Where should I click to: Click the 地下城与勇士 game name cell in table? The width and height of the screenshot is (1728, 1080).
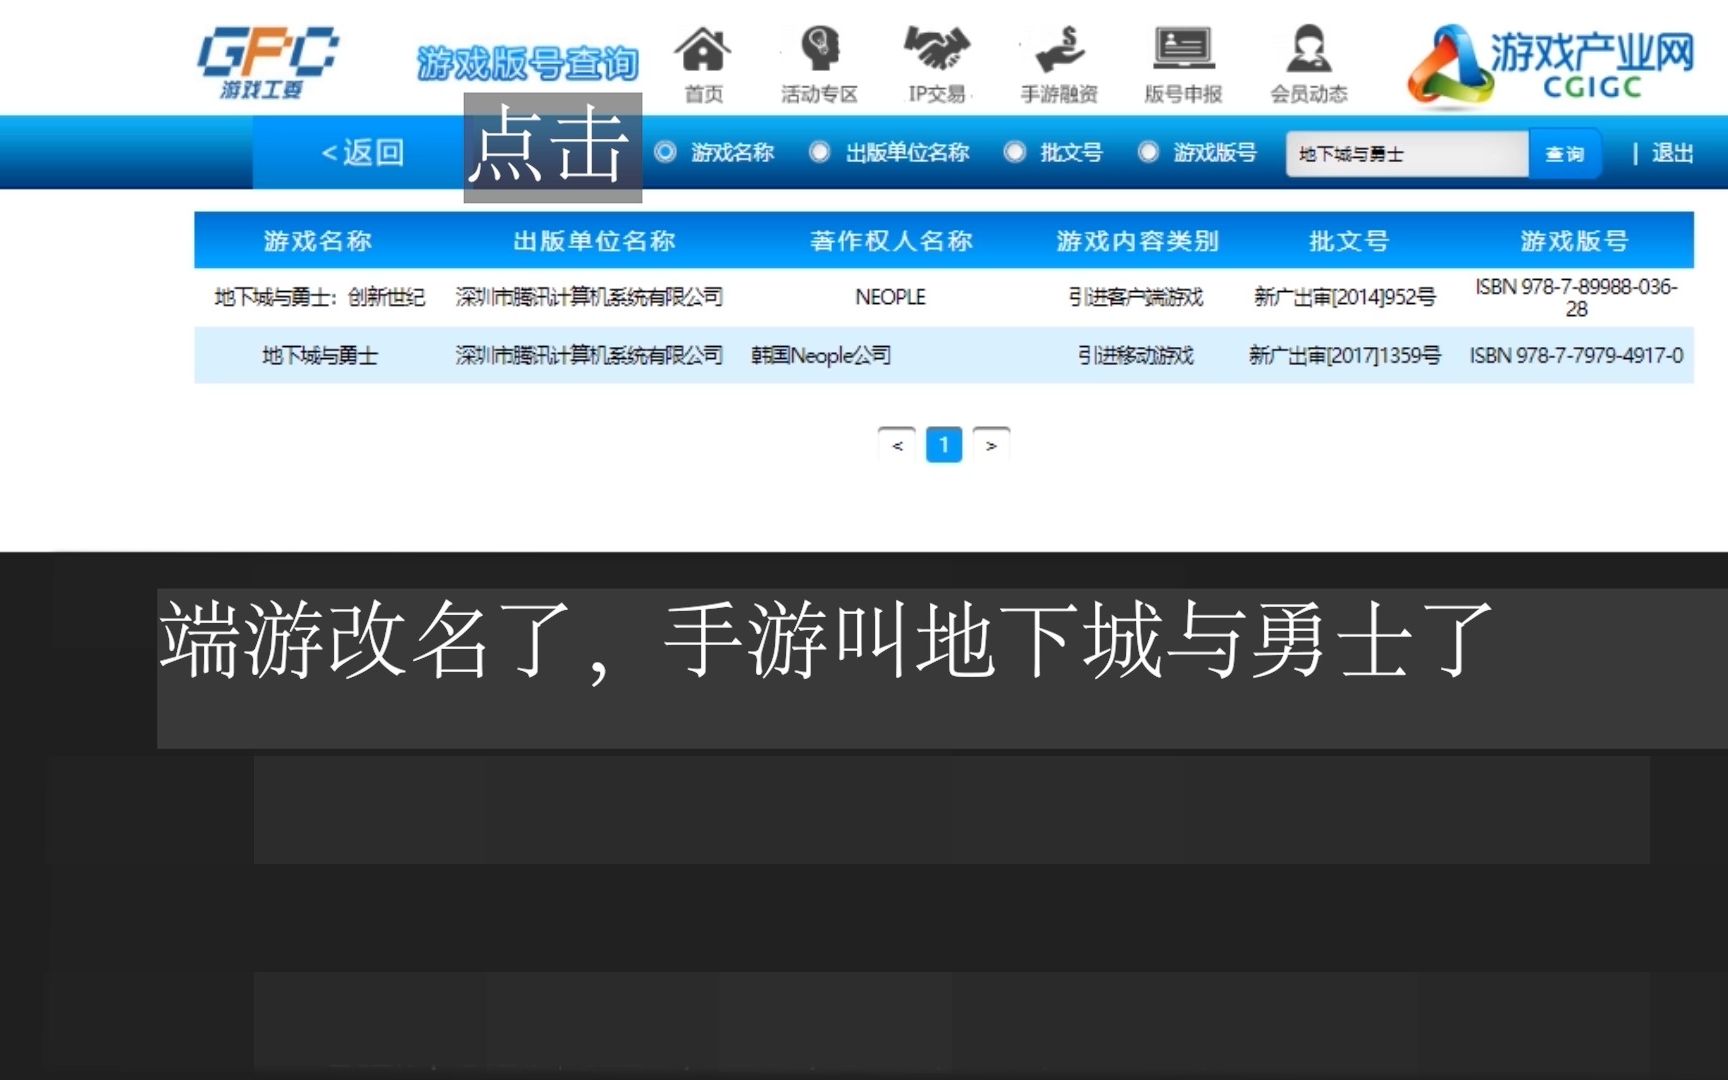point(320,355)
